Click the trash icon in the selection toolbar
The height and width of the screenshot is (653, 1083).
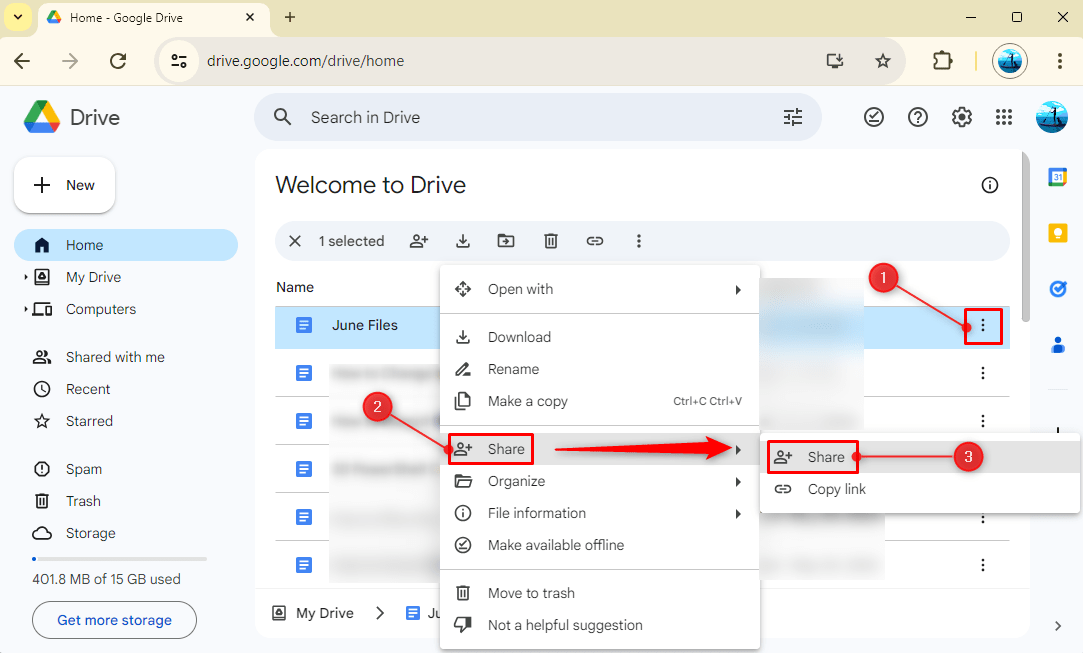(551, 241)
